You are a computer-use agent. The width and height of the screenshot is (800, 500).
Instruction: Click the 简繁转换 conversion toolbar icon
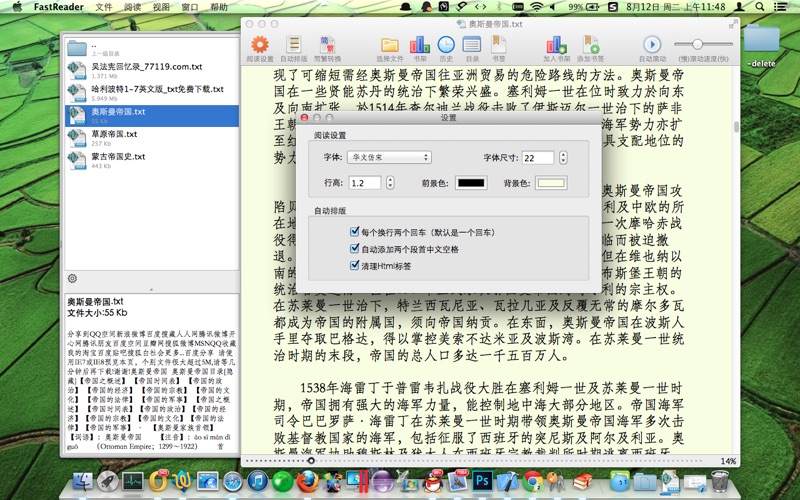(x=327, y=45)
